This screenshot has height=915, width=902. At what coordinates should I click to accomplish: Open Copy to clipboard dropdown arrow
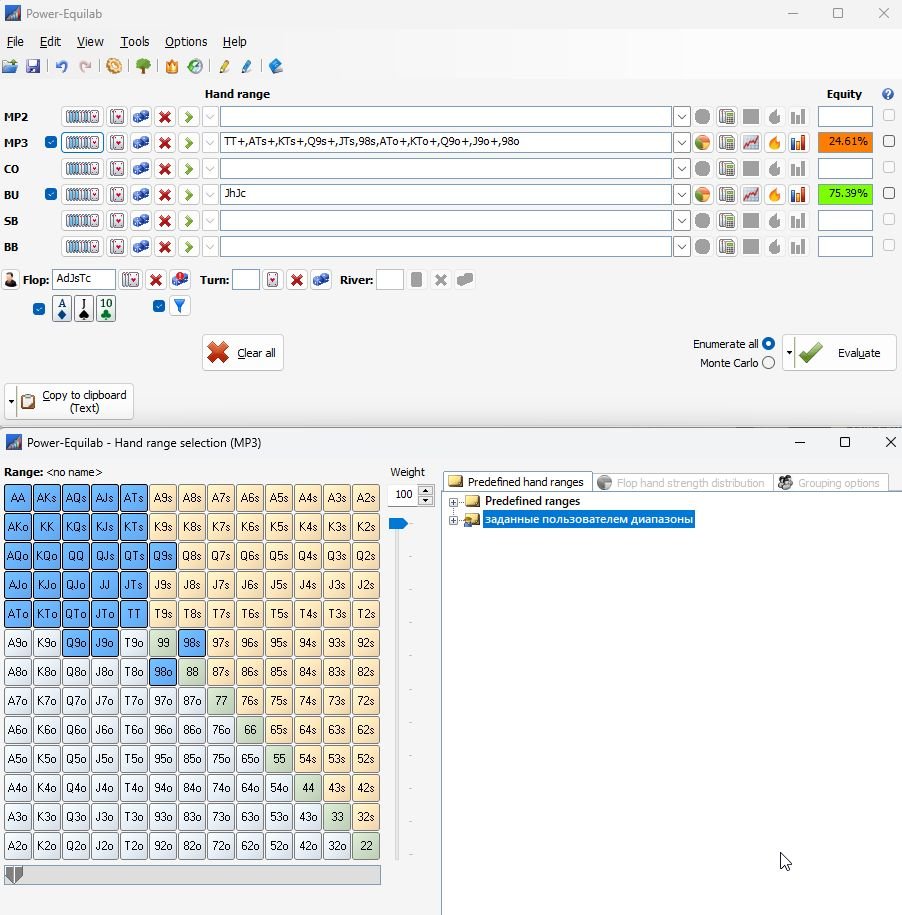click(x=11, y=401)
